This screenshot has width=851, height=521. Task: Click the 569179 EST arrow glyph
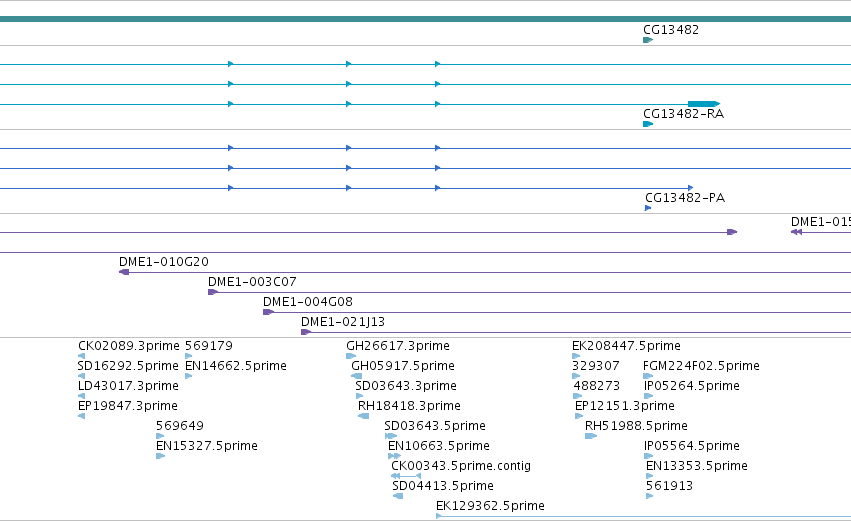(x=189, y=356)
